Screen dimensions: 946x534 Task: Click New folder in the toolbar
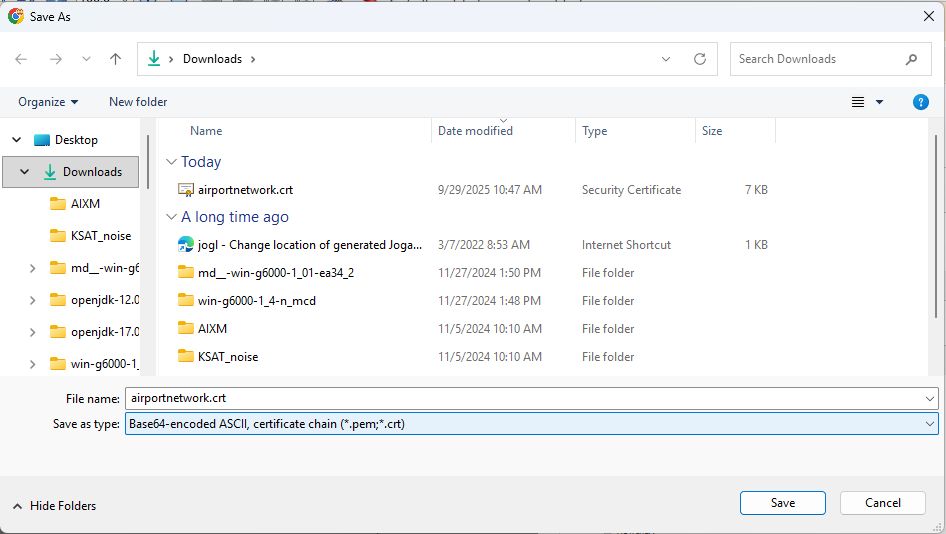click(x=138, y=102)
